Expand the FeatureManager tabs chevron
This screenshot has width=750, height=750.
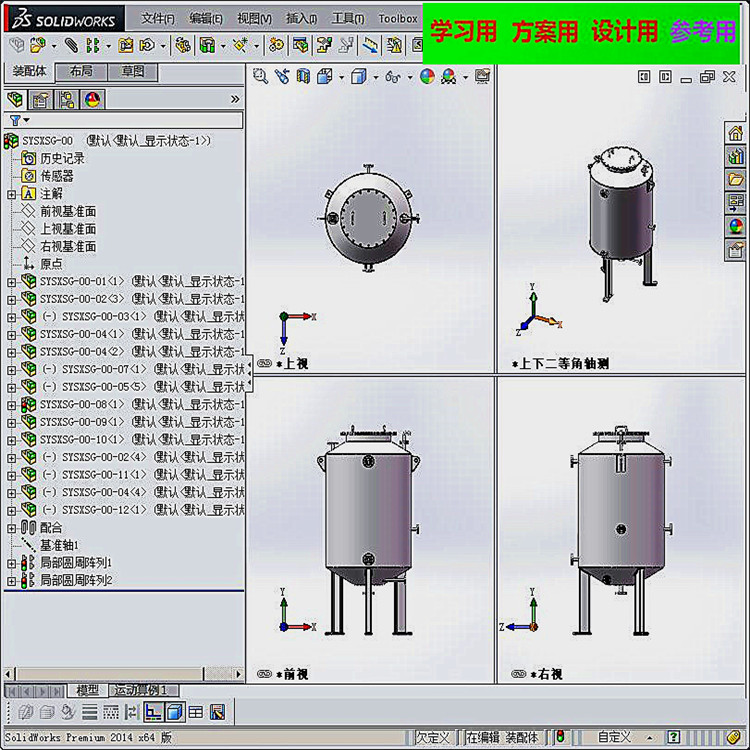(235, 99)
